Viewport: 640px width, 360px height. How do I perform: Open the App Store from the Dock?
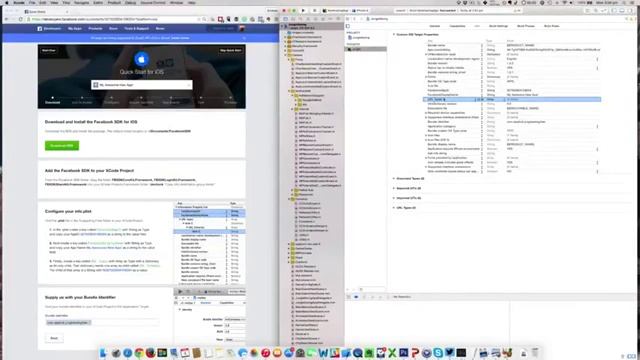289,353
